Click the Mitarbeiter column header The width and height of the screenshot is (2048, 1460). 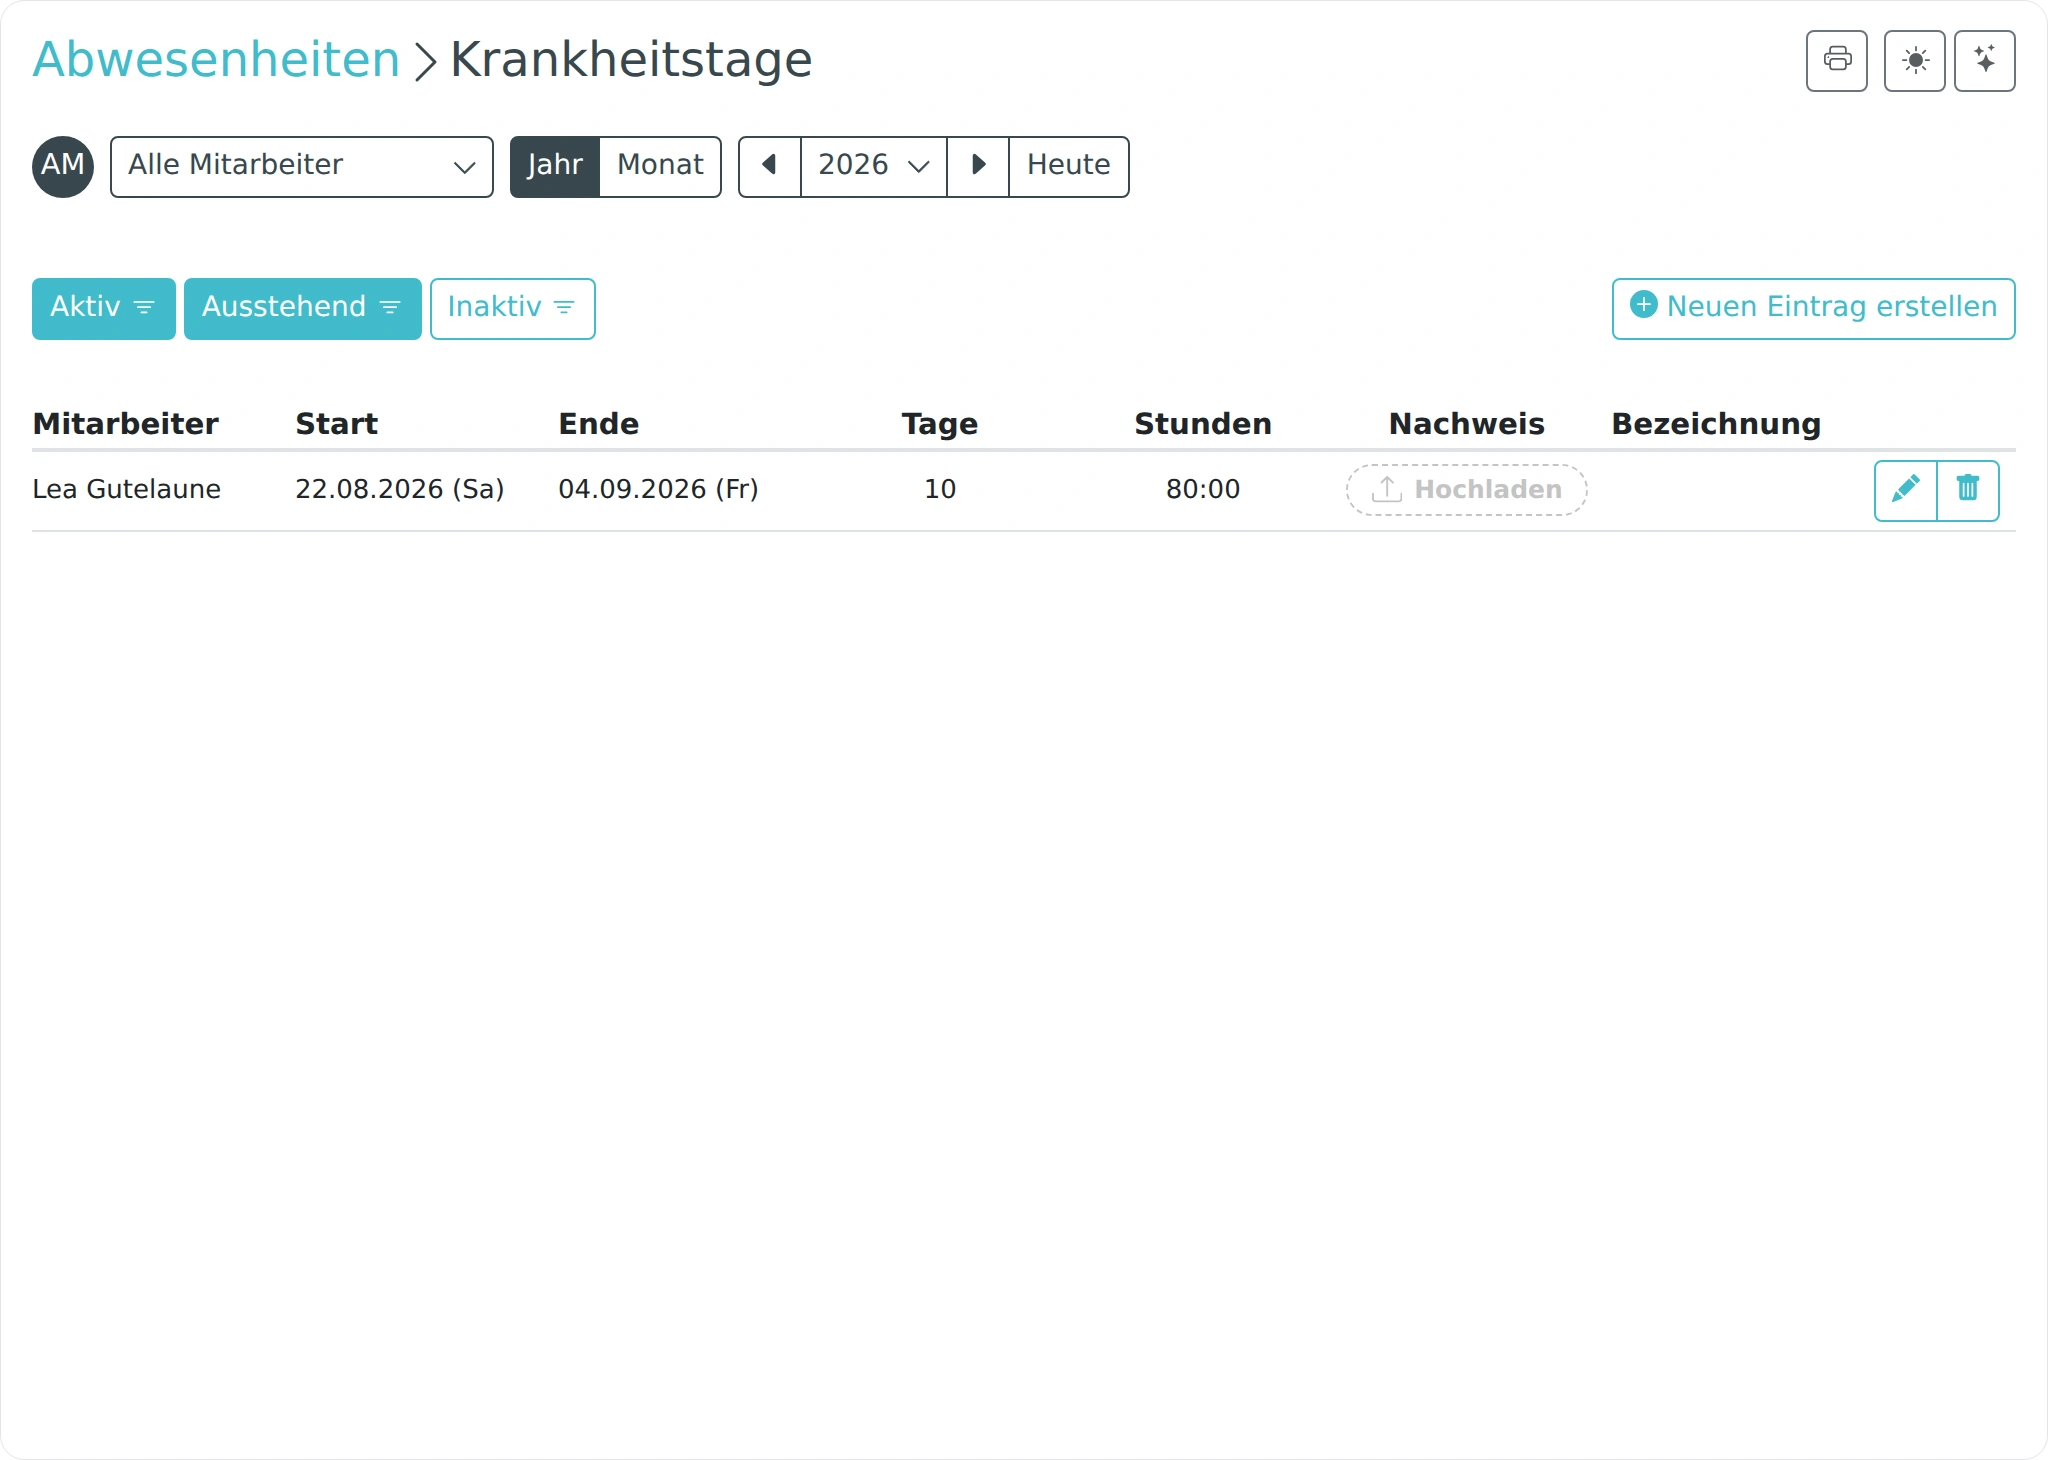[x=126, y=424]
